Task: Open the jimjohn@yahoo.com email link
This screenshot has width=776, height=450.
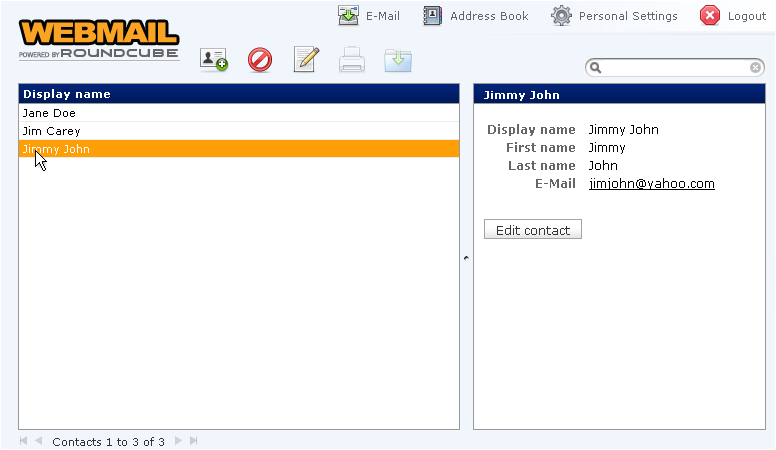Action: coord(651,184)
